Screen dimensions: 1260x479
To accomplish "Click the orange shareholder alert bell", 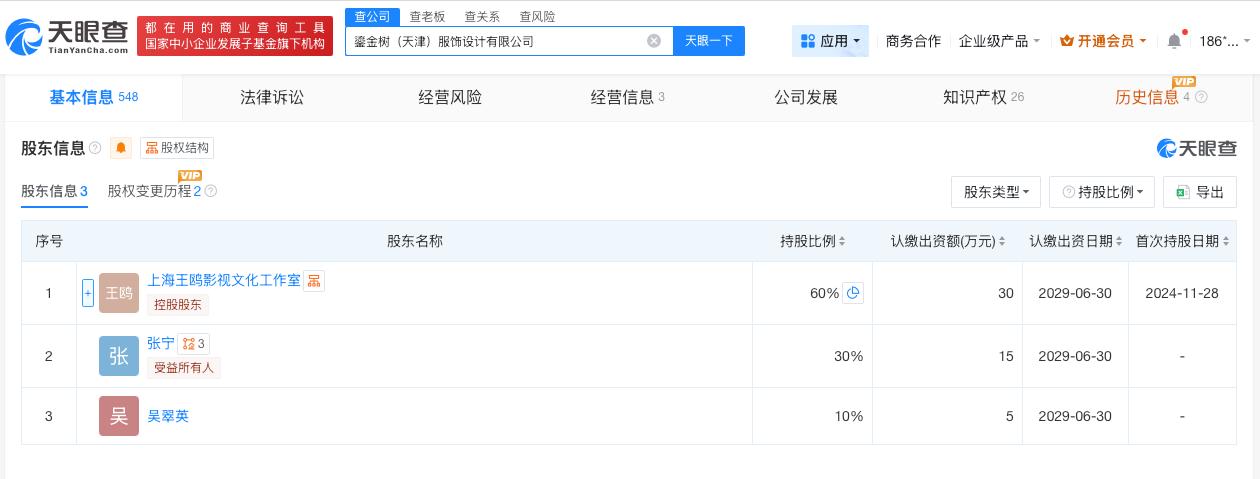I will 121,148.
